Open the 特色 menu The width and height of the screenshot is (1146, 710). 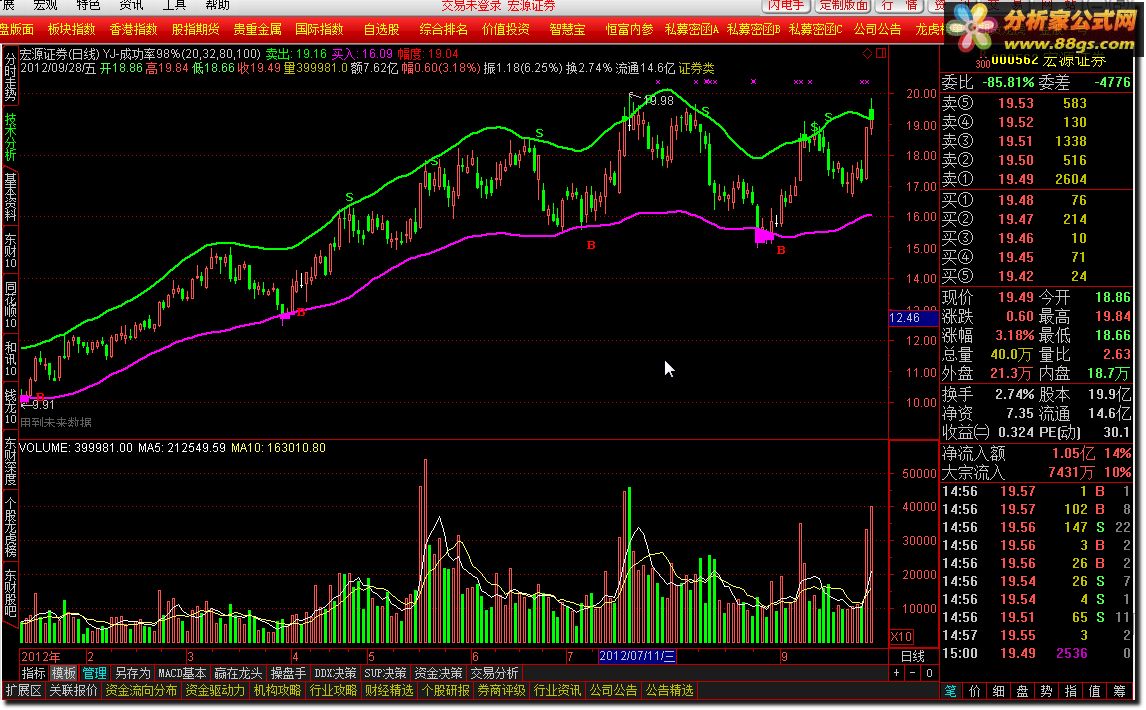click(88, 5)
